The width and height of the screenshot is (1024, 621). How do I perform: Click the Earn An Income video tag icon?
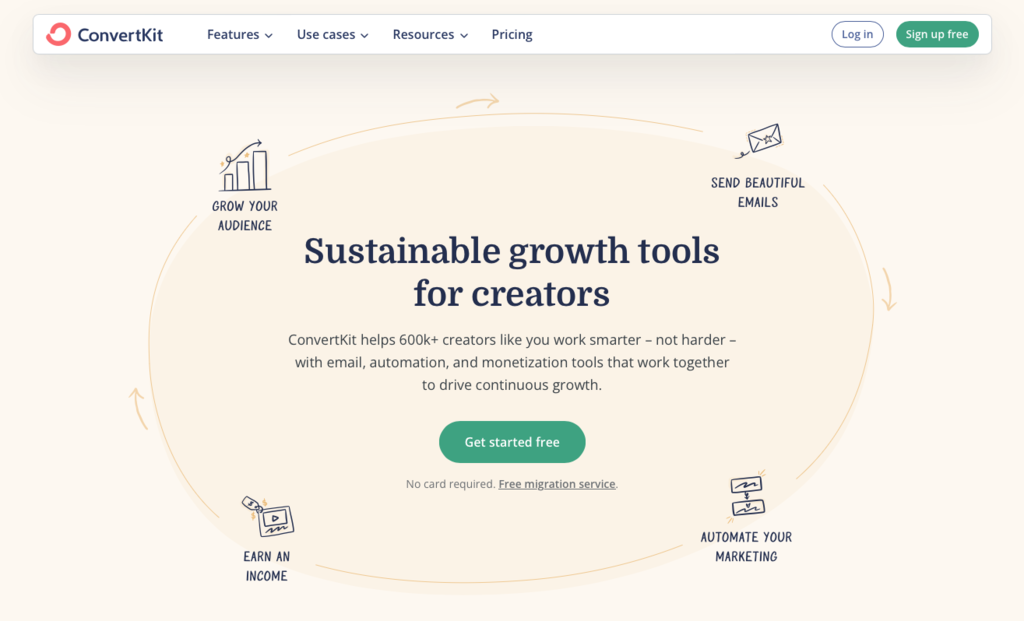(x=267, y=519)
